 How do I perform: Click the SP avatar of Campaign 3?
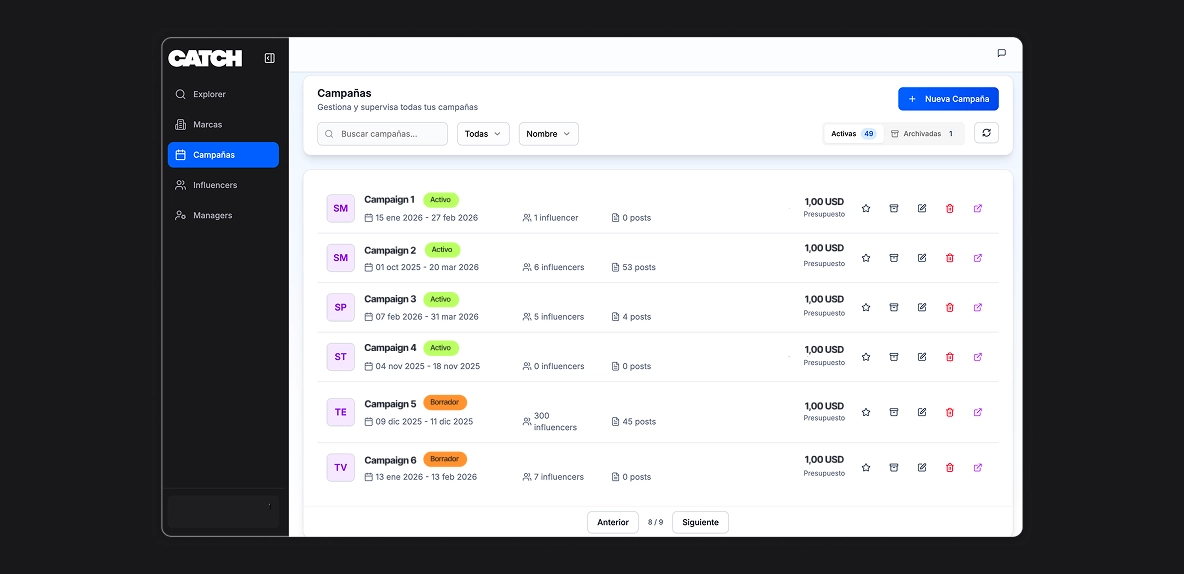tap(341, 307)
